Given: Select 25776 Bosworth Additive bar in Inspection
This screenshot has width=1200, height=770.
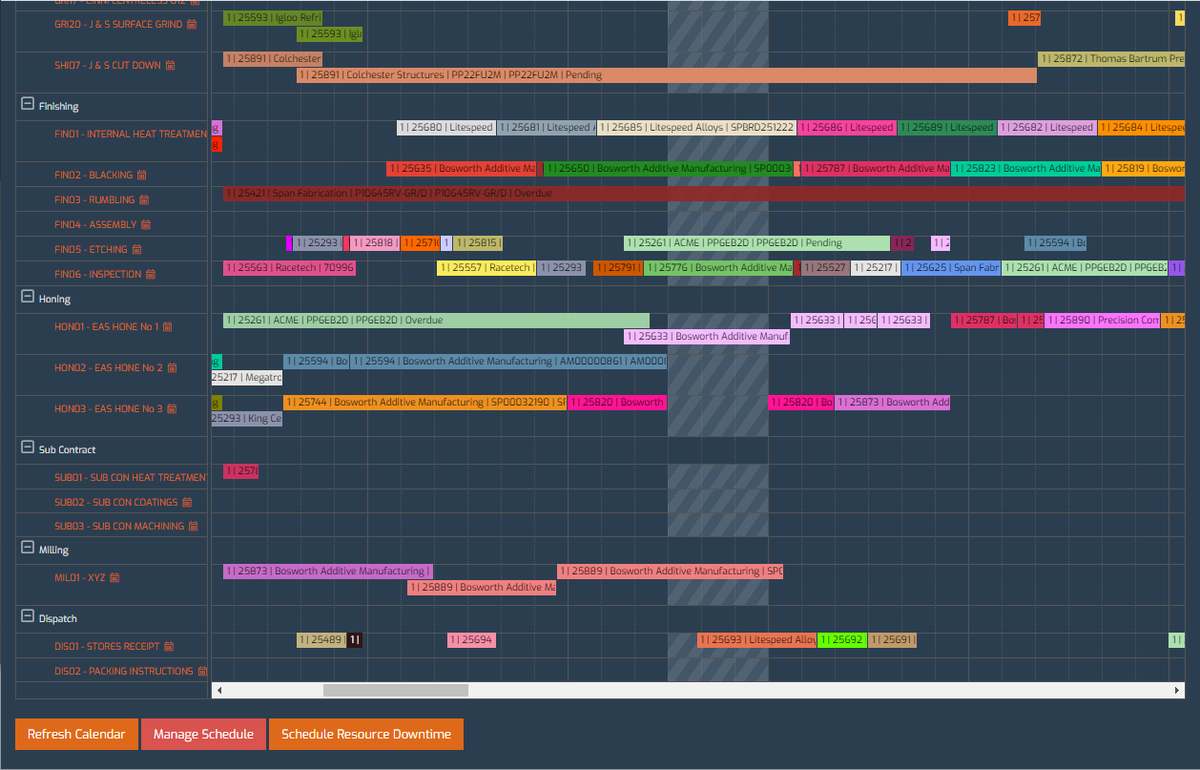Looking at the screenshot, I should click(x=718, y=268).
